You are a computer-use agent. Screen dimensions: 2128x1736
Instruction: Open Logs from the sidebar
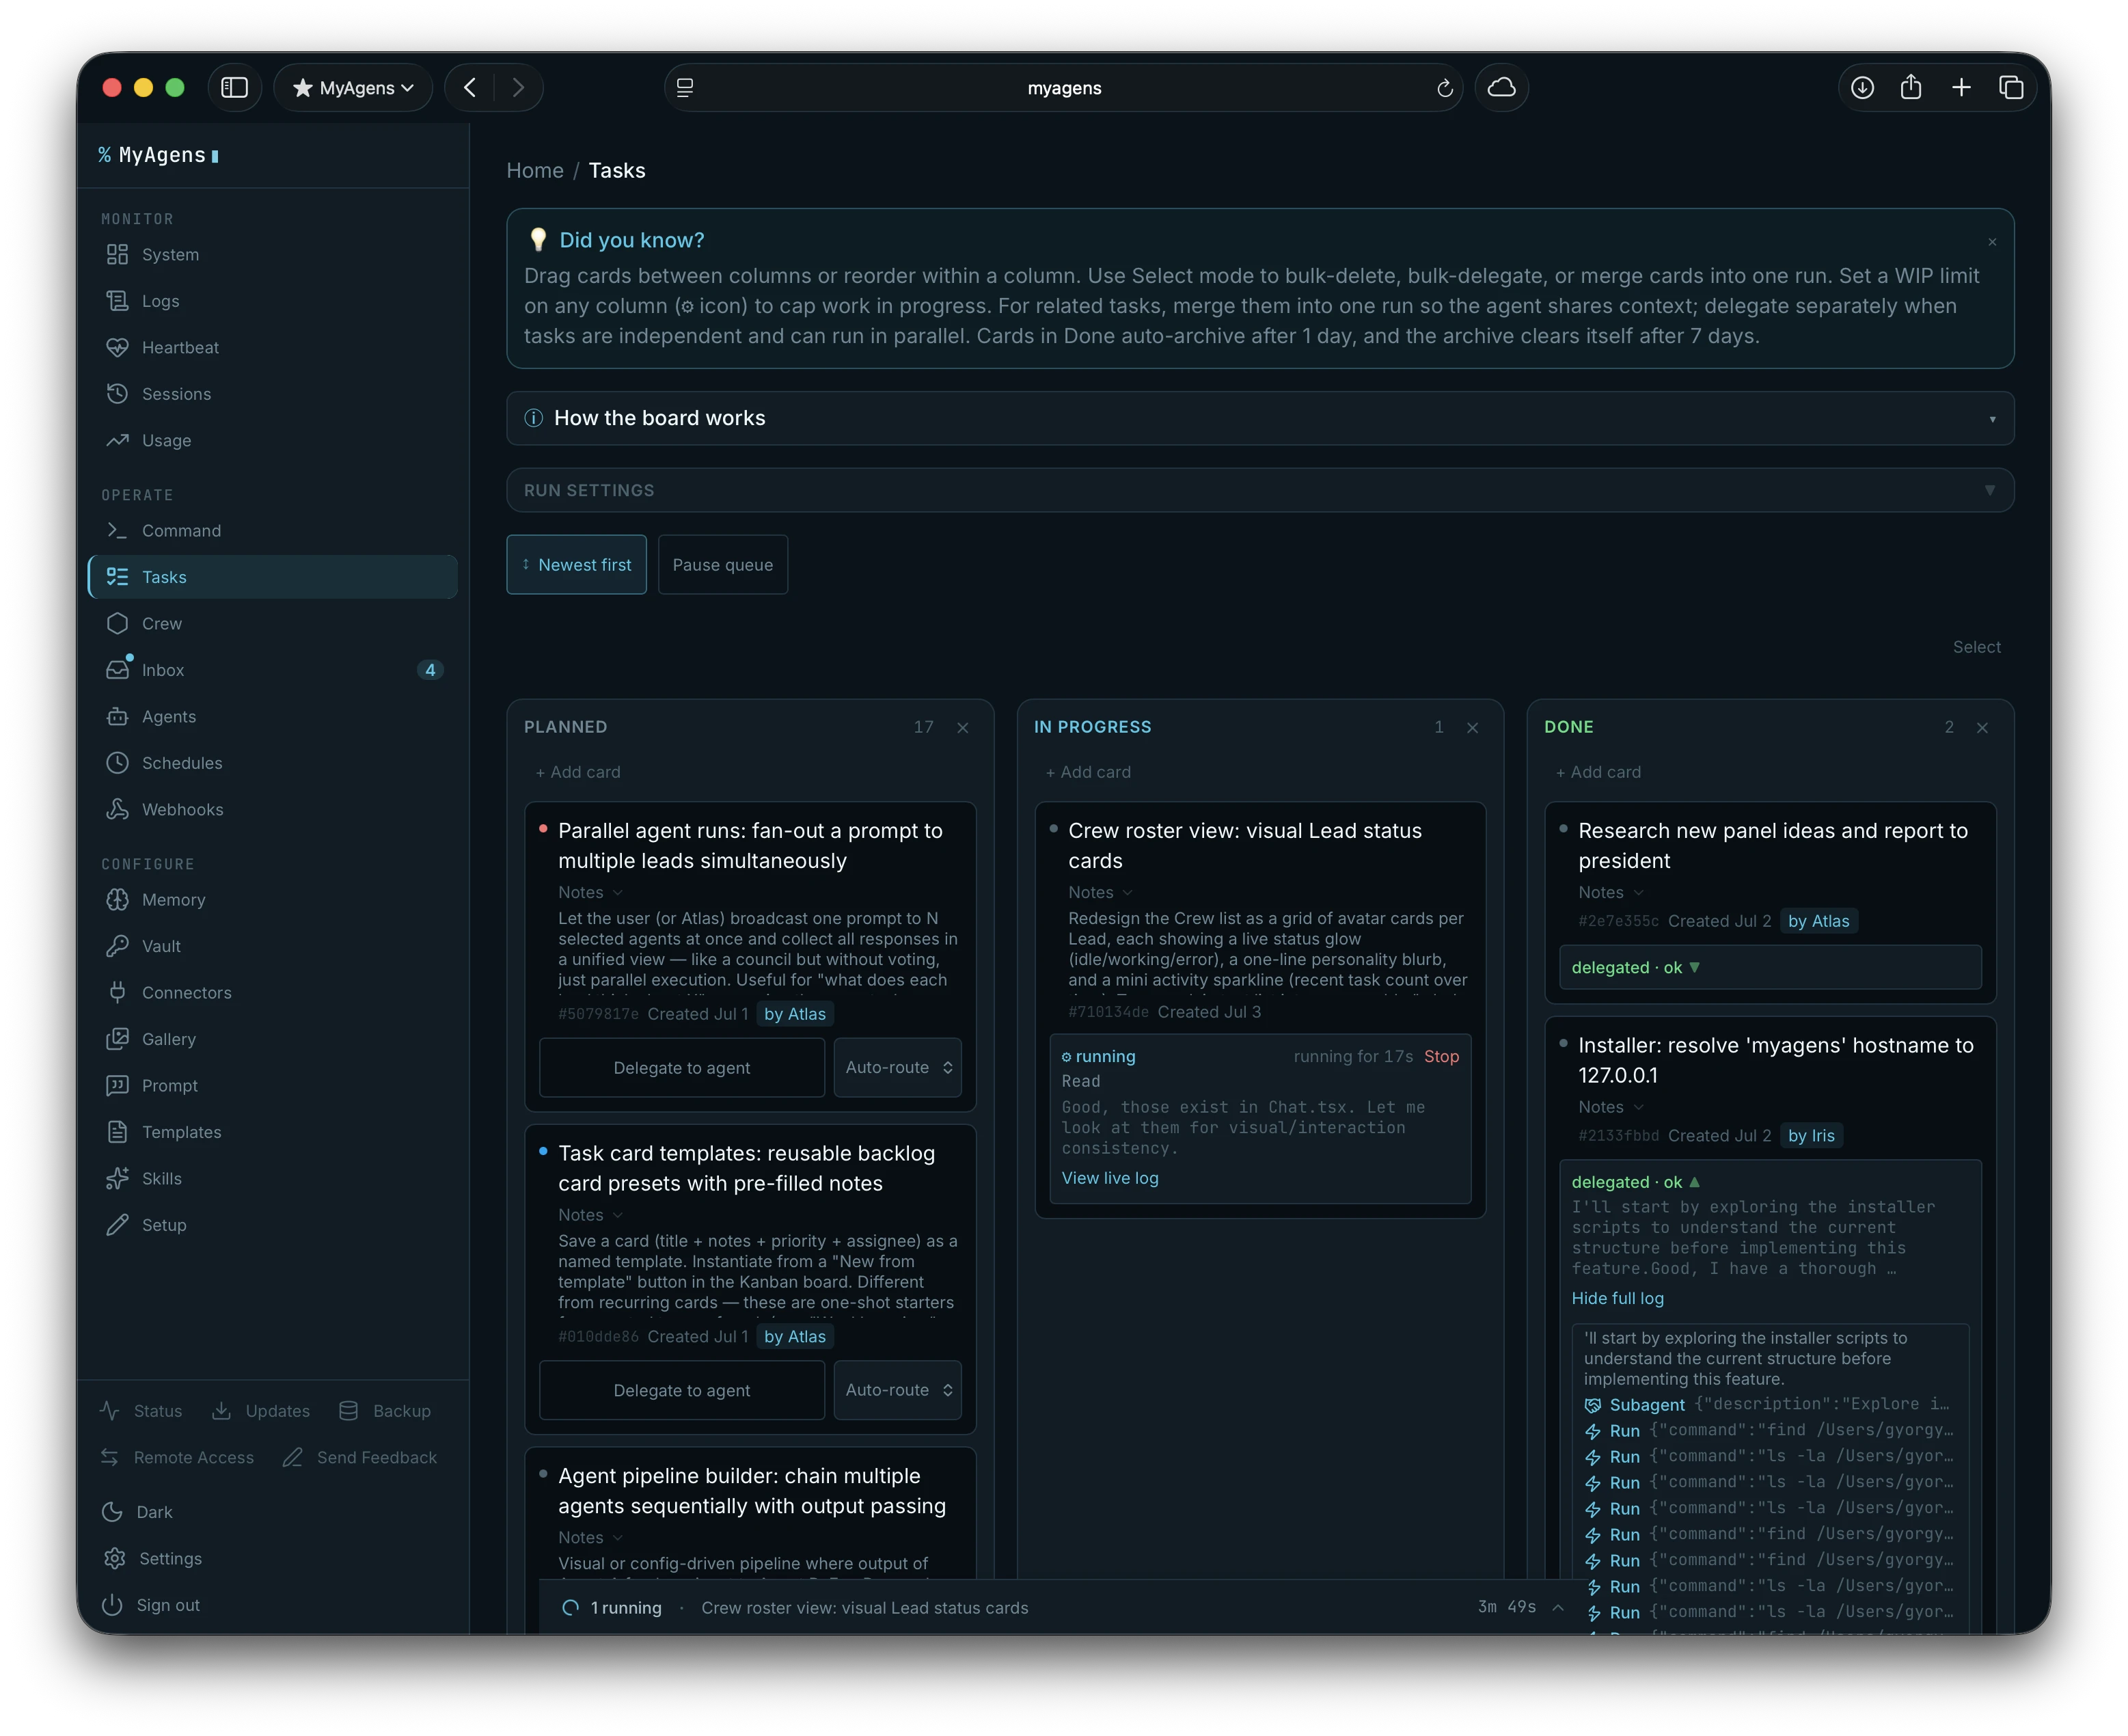tap(272, 301)
